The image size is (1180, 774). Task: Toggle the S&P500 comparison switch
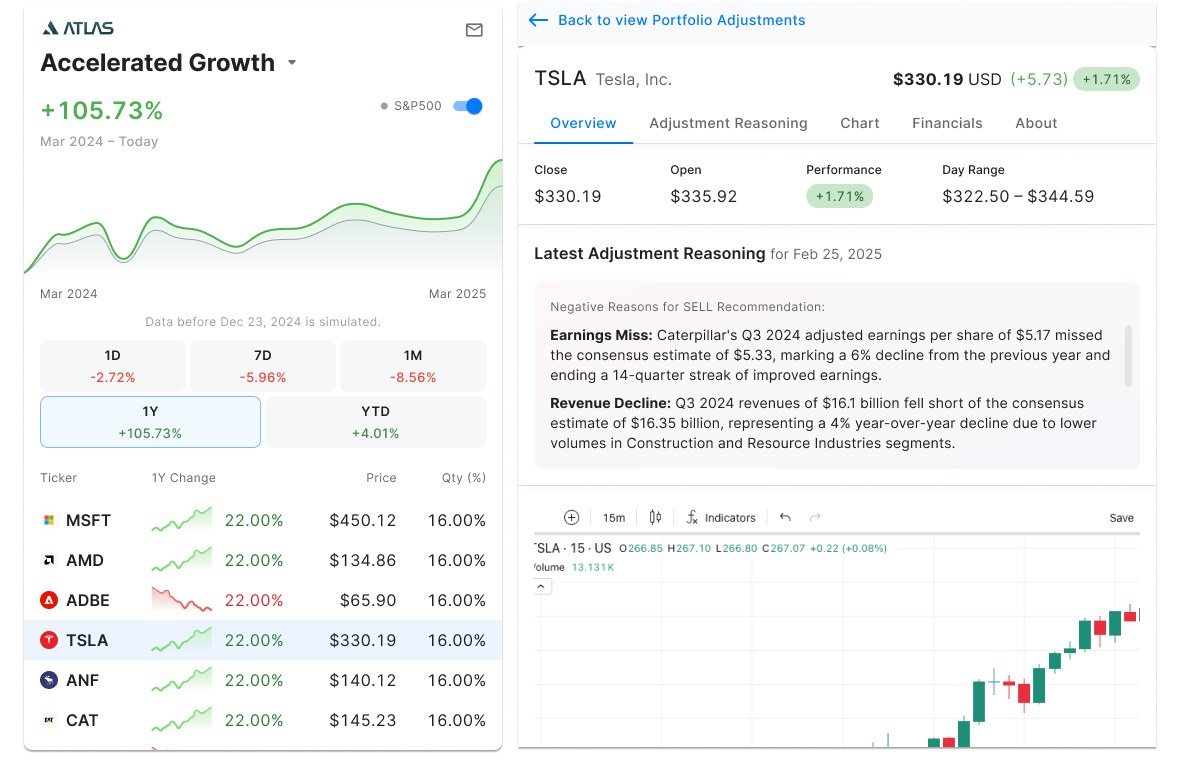[x=467, y=106]
